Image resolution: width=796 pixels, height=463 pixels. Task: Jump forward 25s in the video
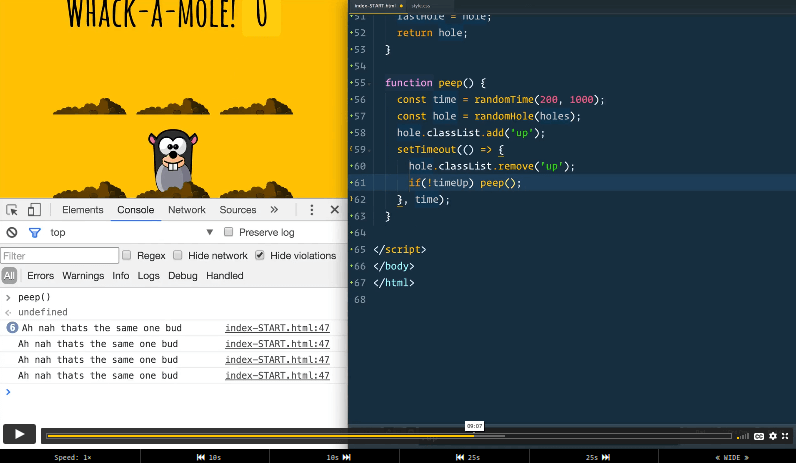pos(598,457)
